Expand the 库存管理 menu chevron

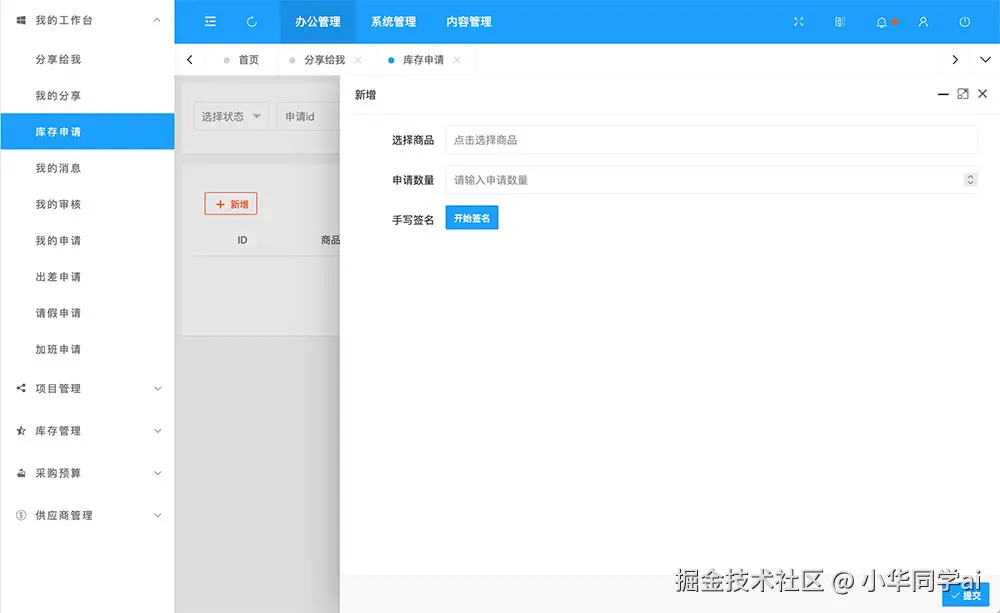(x=158, y=431)
